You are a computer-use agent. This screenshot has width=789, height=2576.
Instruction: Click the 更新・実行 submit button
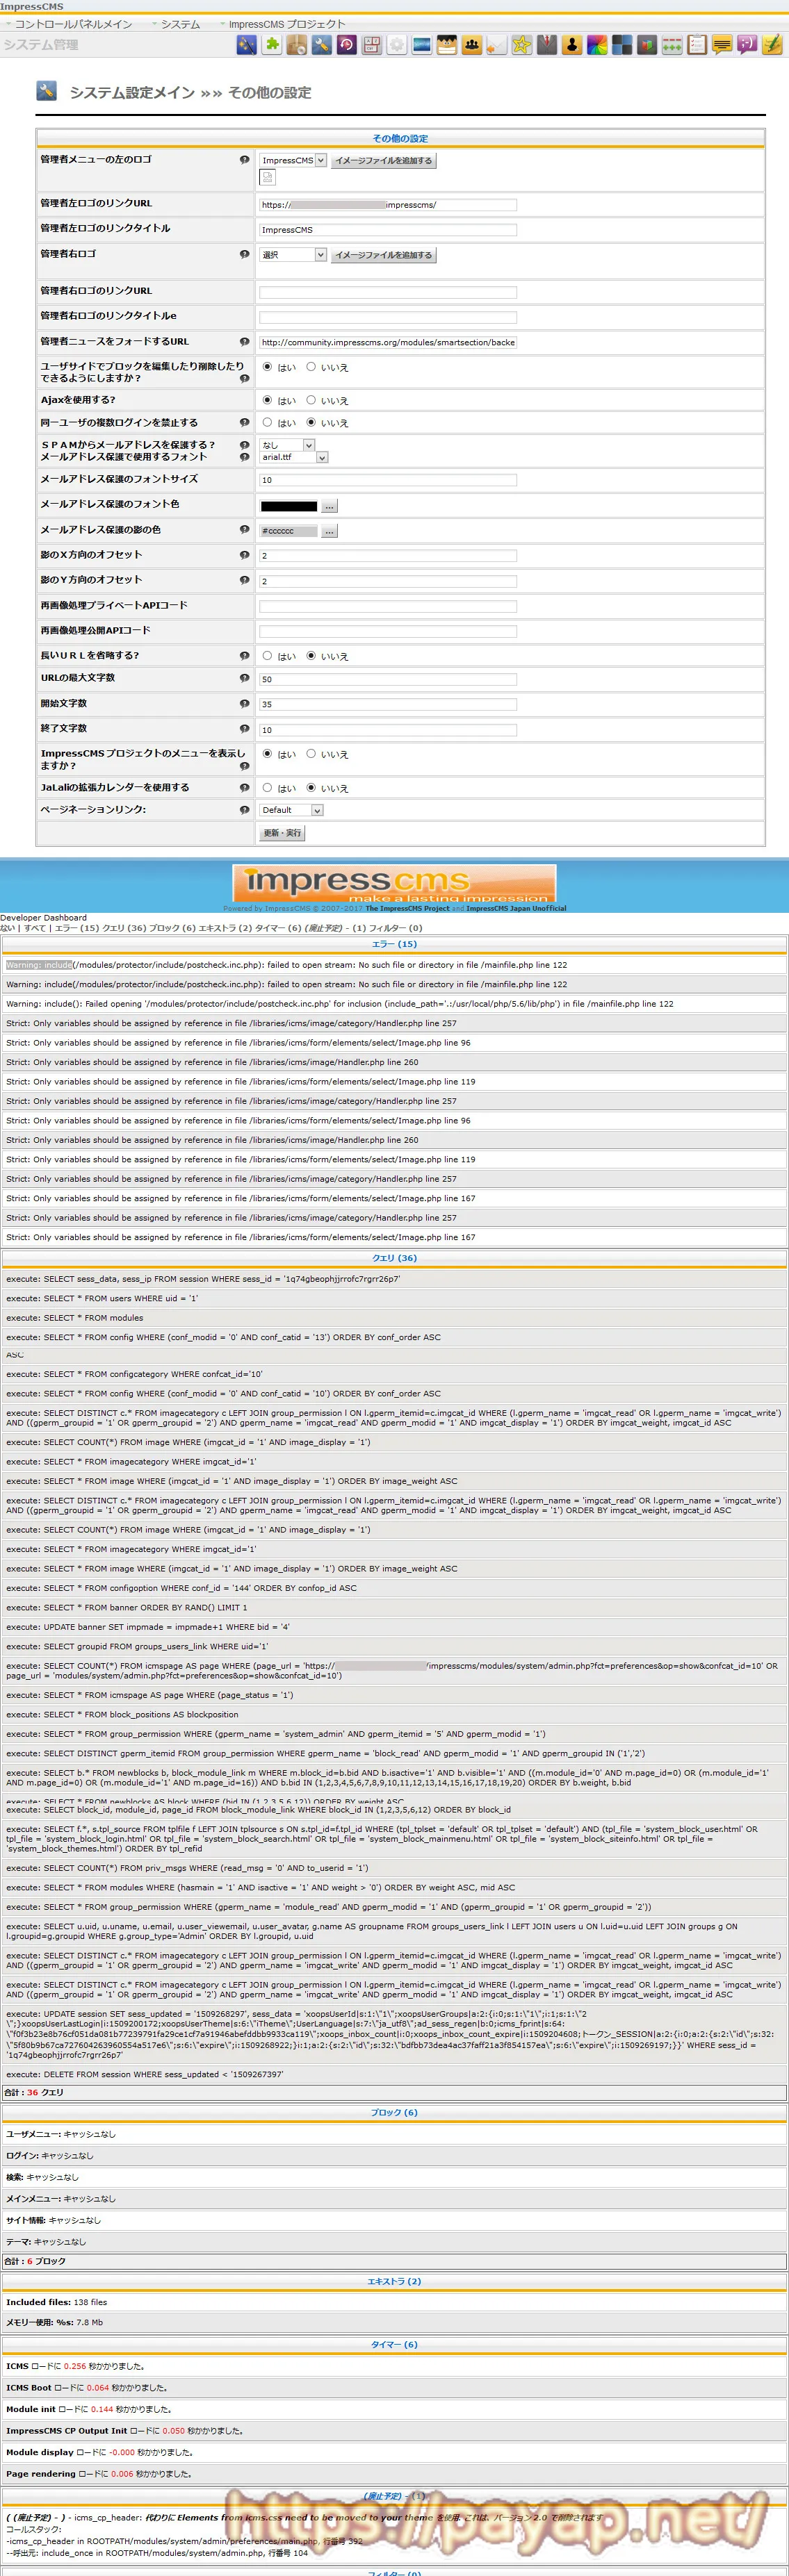point(282,833)
